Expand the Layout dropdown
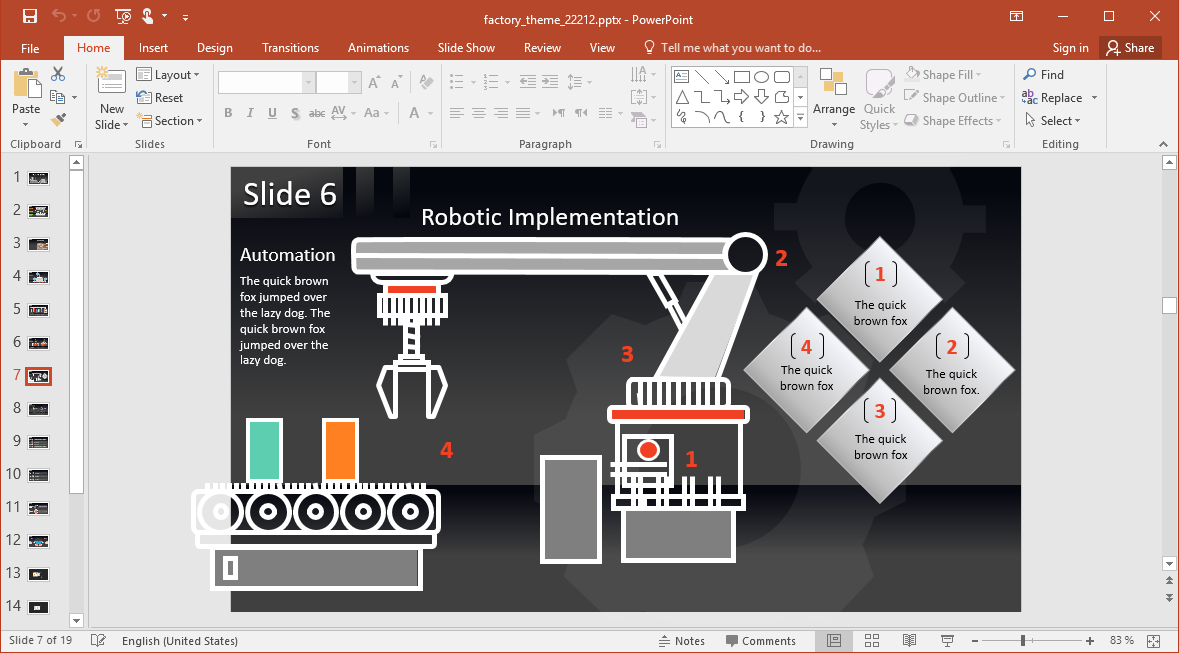 coord(168,74)
